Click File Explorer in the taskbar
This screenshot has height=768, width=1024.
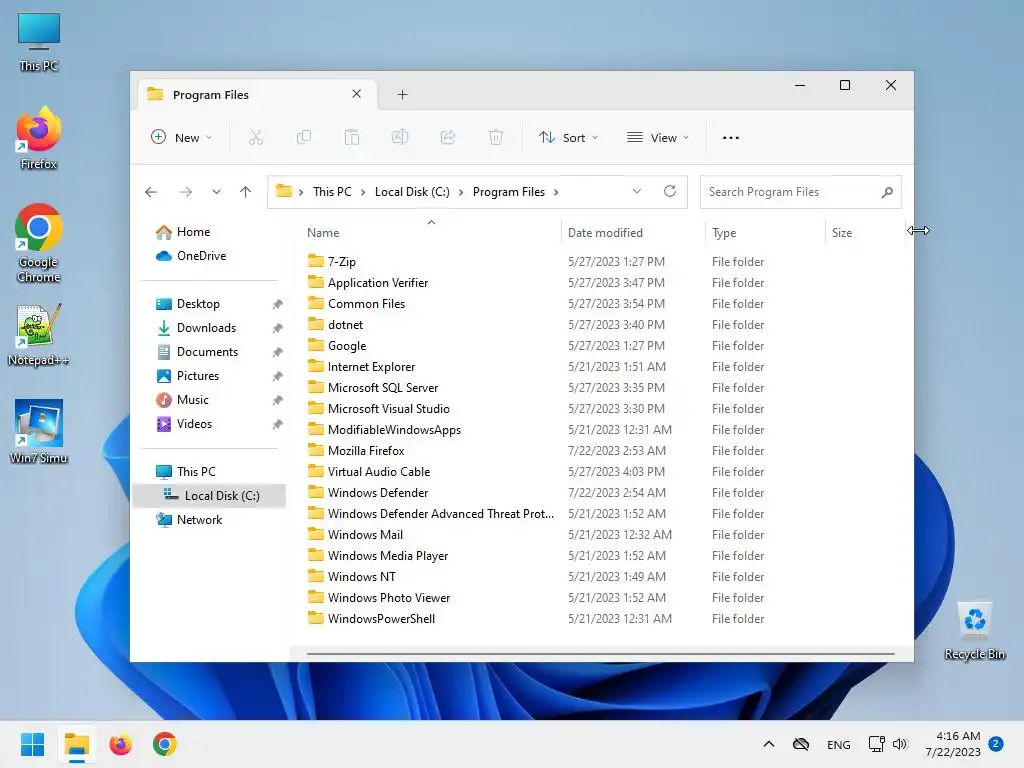77,744
